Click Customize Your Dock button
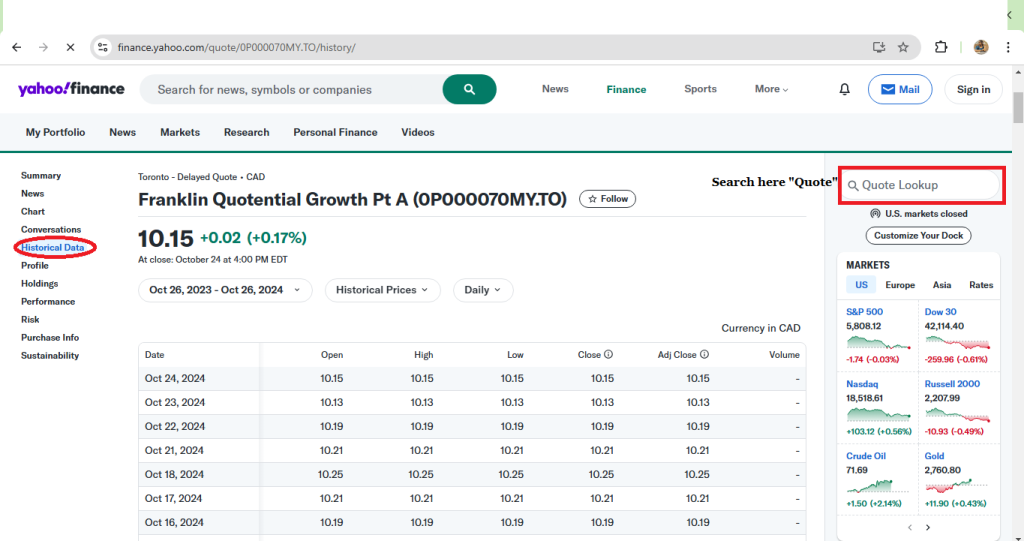Screen dimensions: 1024x541 click(x=918, y=235)
